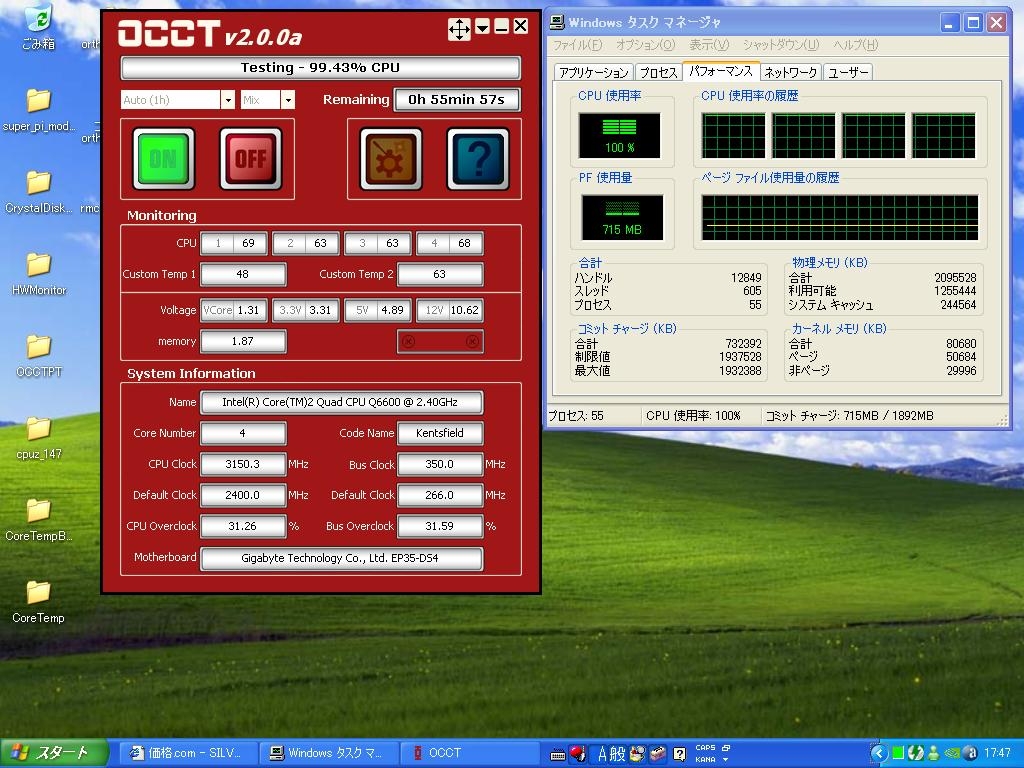This screenshot has height=768, width=1024.
Task: Switch to the ユーザー tab
Action: tap(848, 72)
